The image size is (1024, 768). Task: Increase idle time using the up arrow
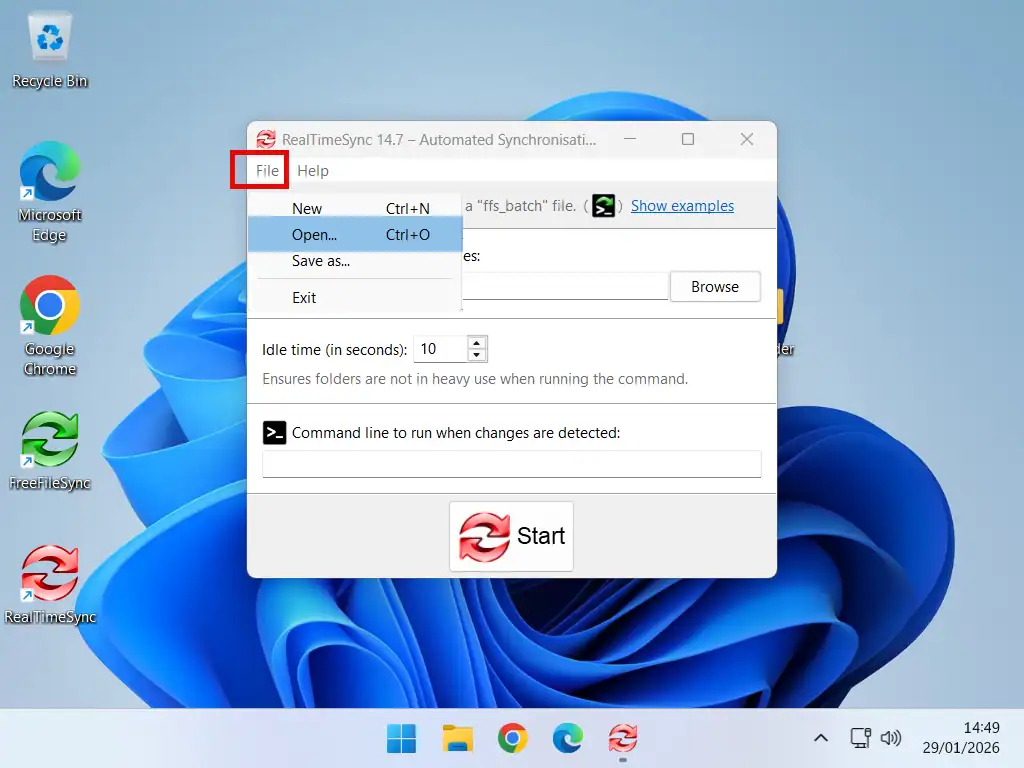click(477, 343)
